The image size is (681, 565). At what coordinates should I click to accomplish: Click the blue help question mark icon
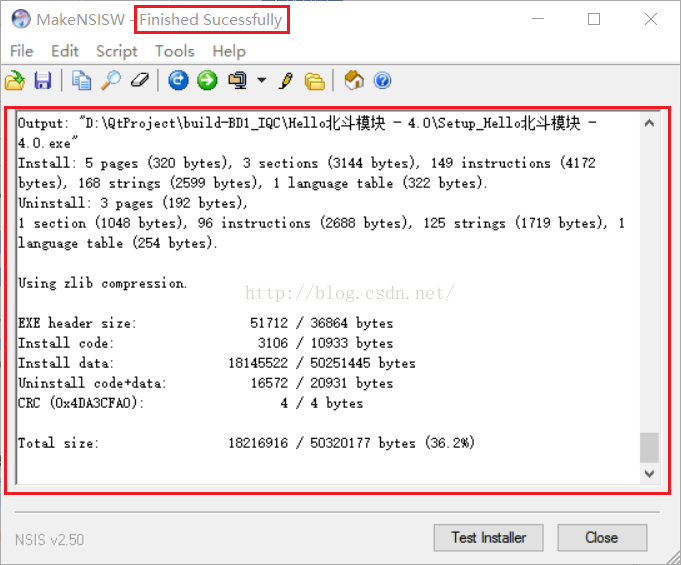click(x=383, y=81)
